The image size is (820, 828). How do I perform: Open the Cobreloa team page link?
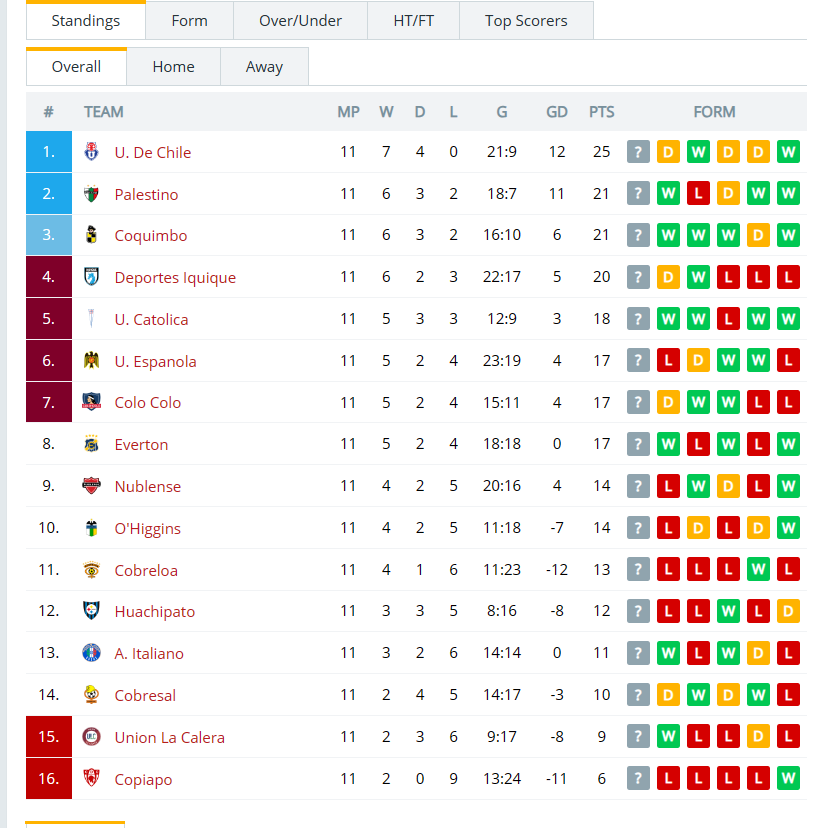point(146,570)
